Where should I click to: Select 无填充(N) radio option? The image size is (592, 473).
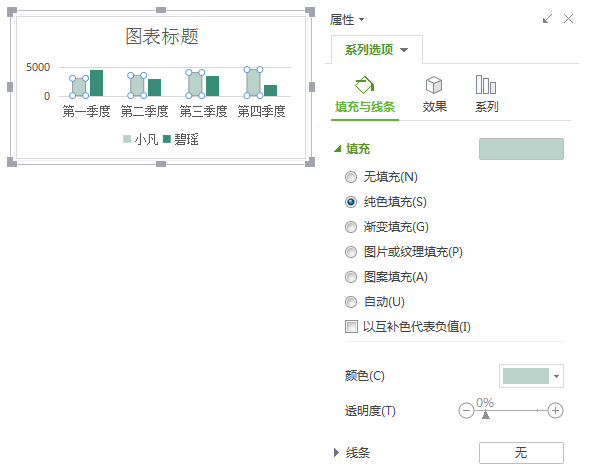[x=351, y=177]
